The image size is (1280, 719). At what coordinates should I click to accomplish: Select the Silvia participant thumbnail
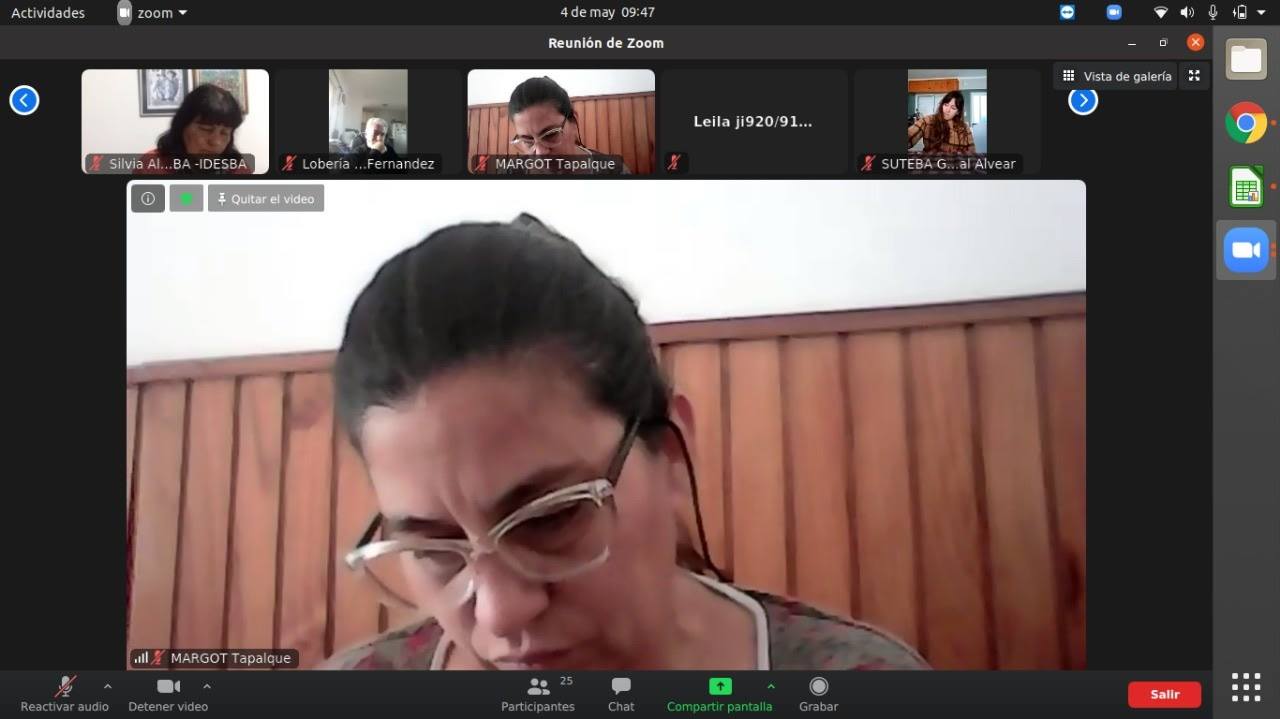tap(175, 121)
